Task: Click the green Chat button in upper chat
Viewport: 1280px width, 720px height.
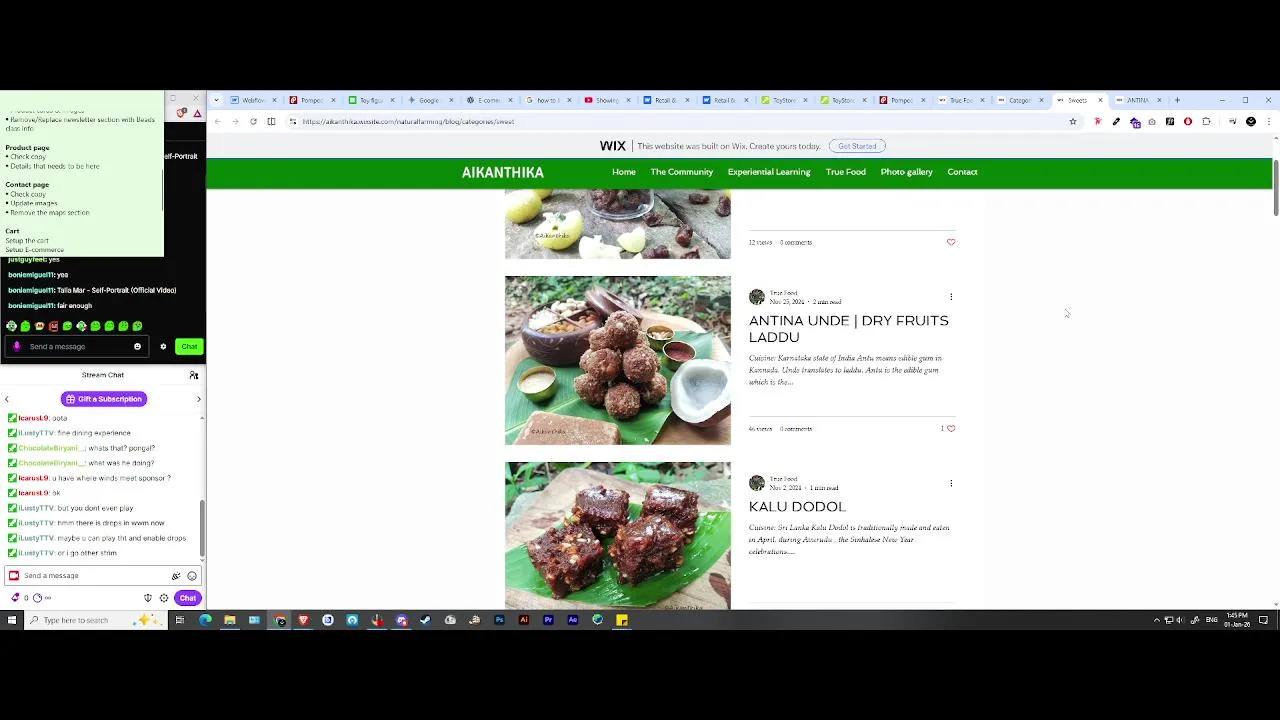Action: pos(189,347)
